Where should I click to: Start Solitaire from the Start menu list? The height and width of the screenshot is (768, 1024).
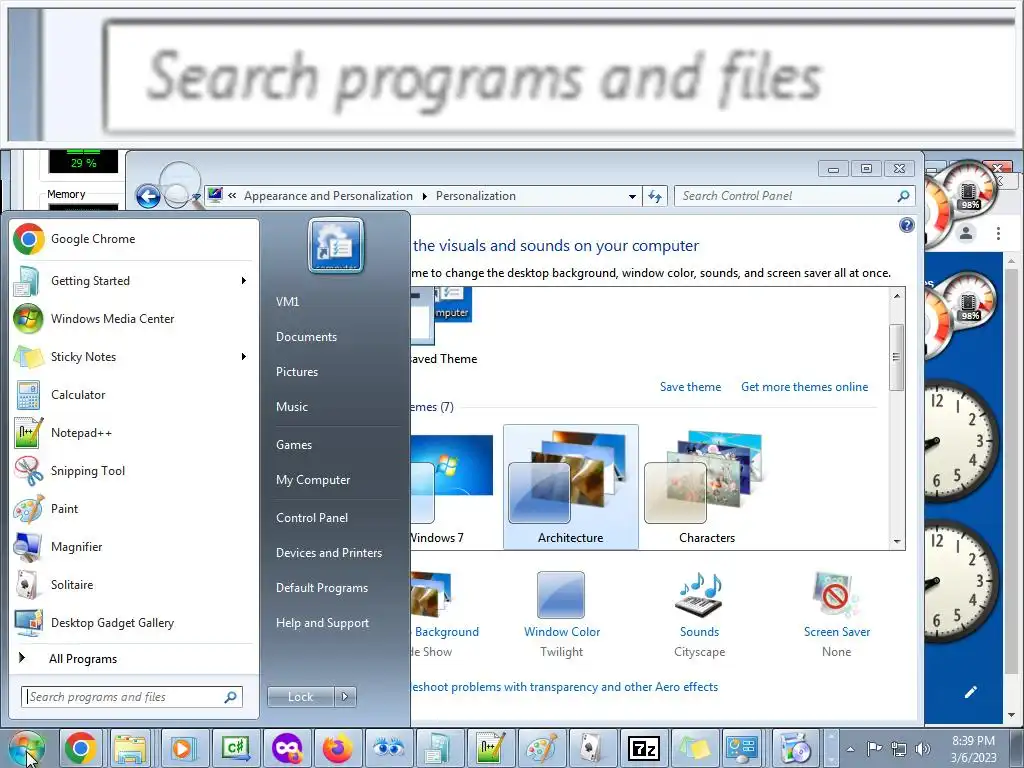[134, 584]
